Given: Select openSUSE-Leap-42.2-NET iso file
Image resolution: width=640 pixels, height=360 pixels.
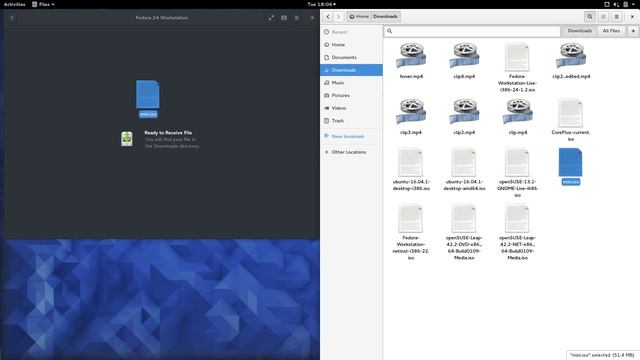Looking at the screenshot, I should (x=517, y=232).
